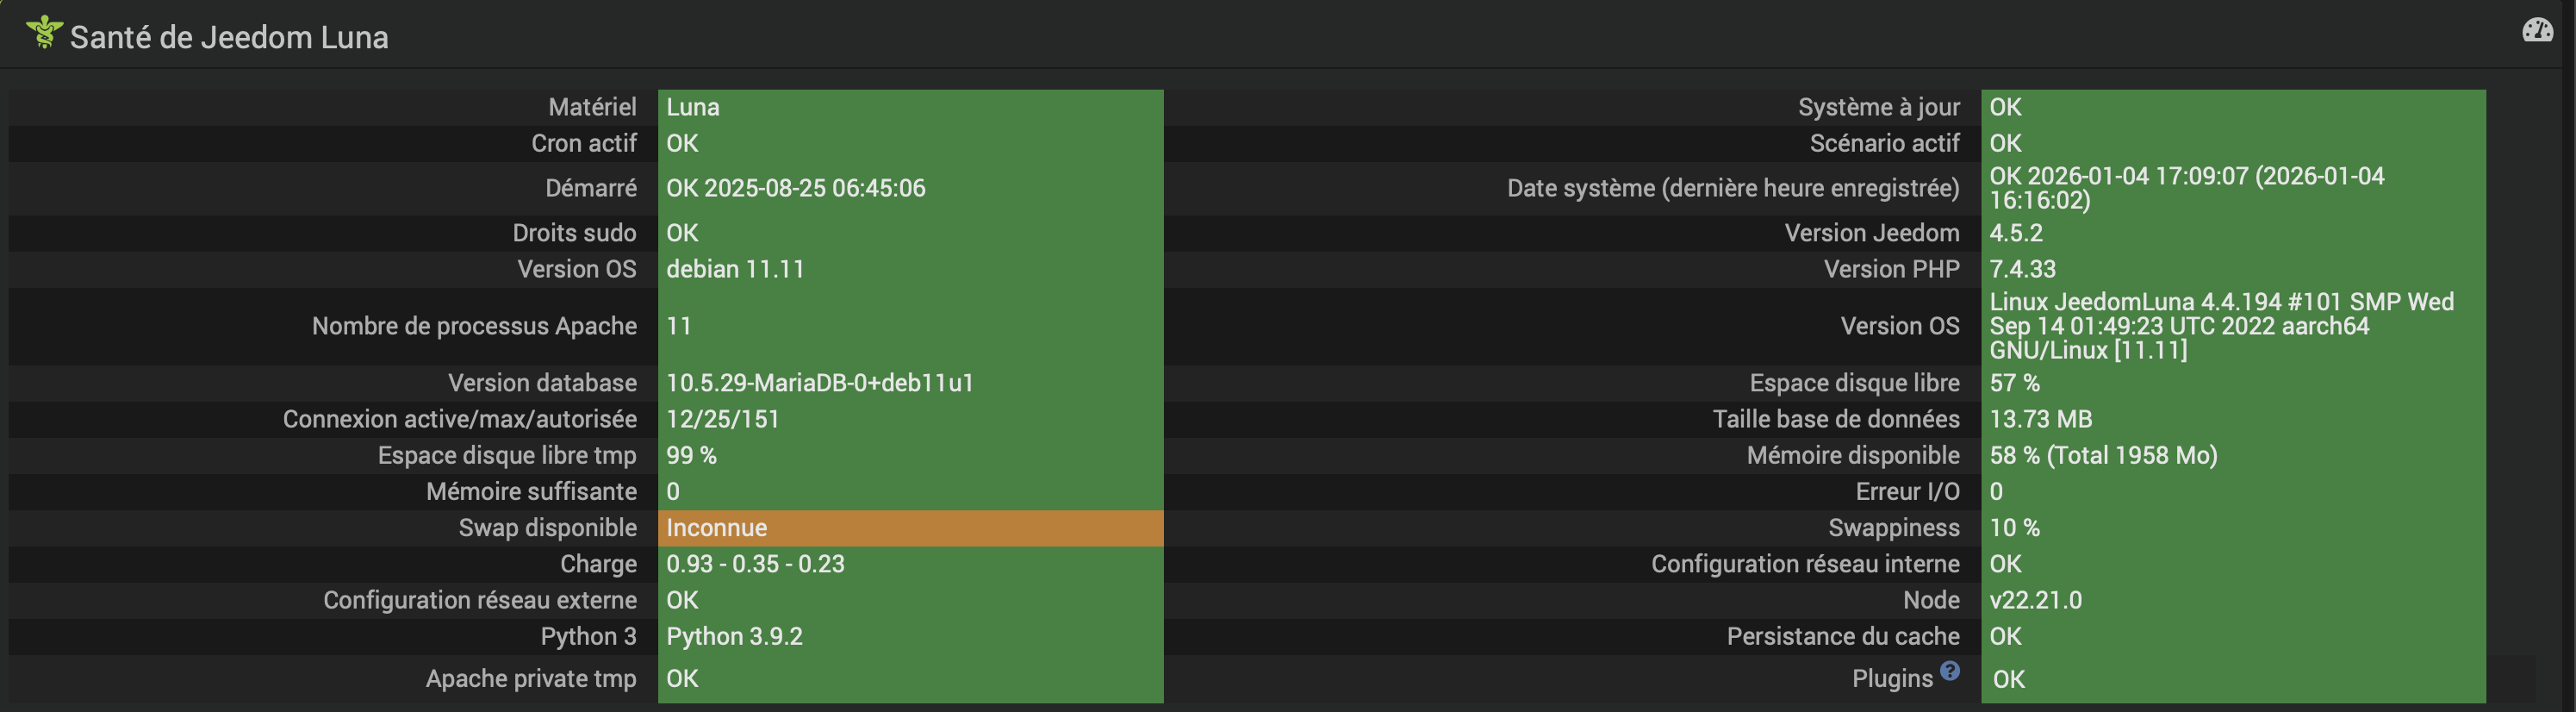Click the Linux JeedomLuna kernel version text

pos(2220,326)
